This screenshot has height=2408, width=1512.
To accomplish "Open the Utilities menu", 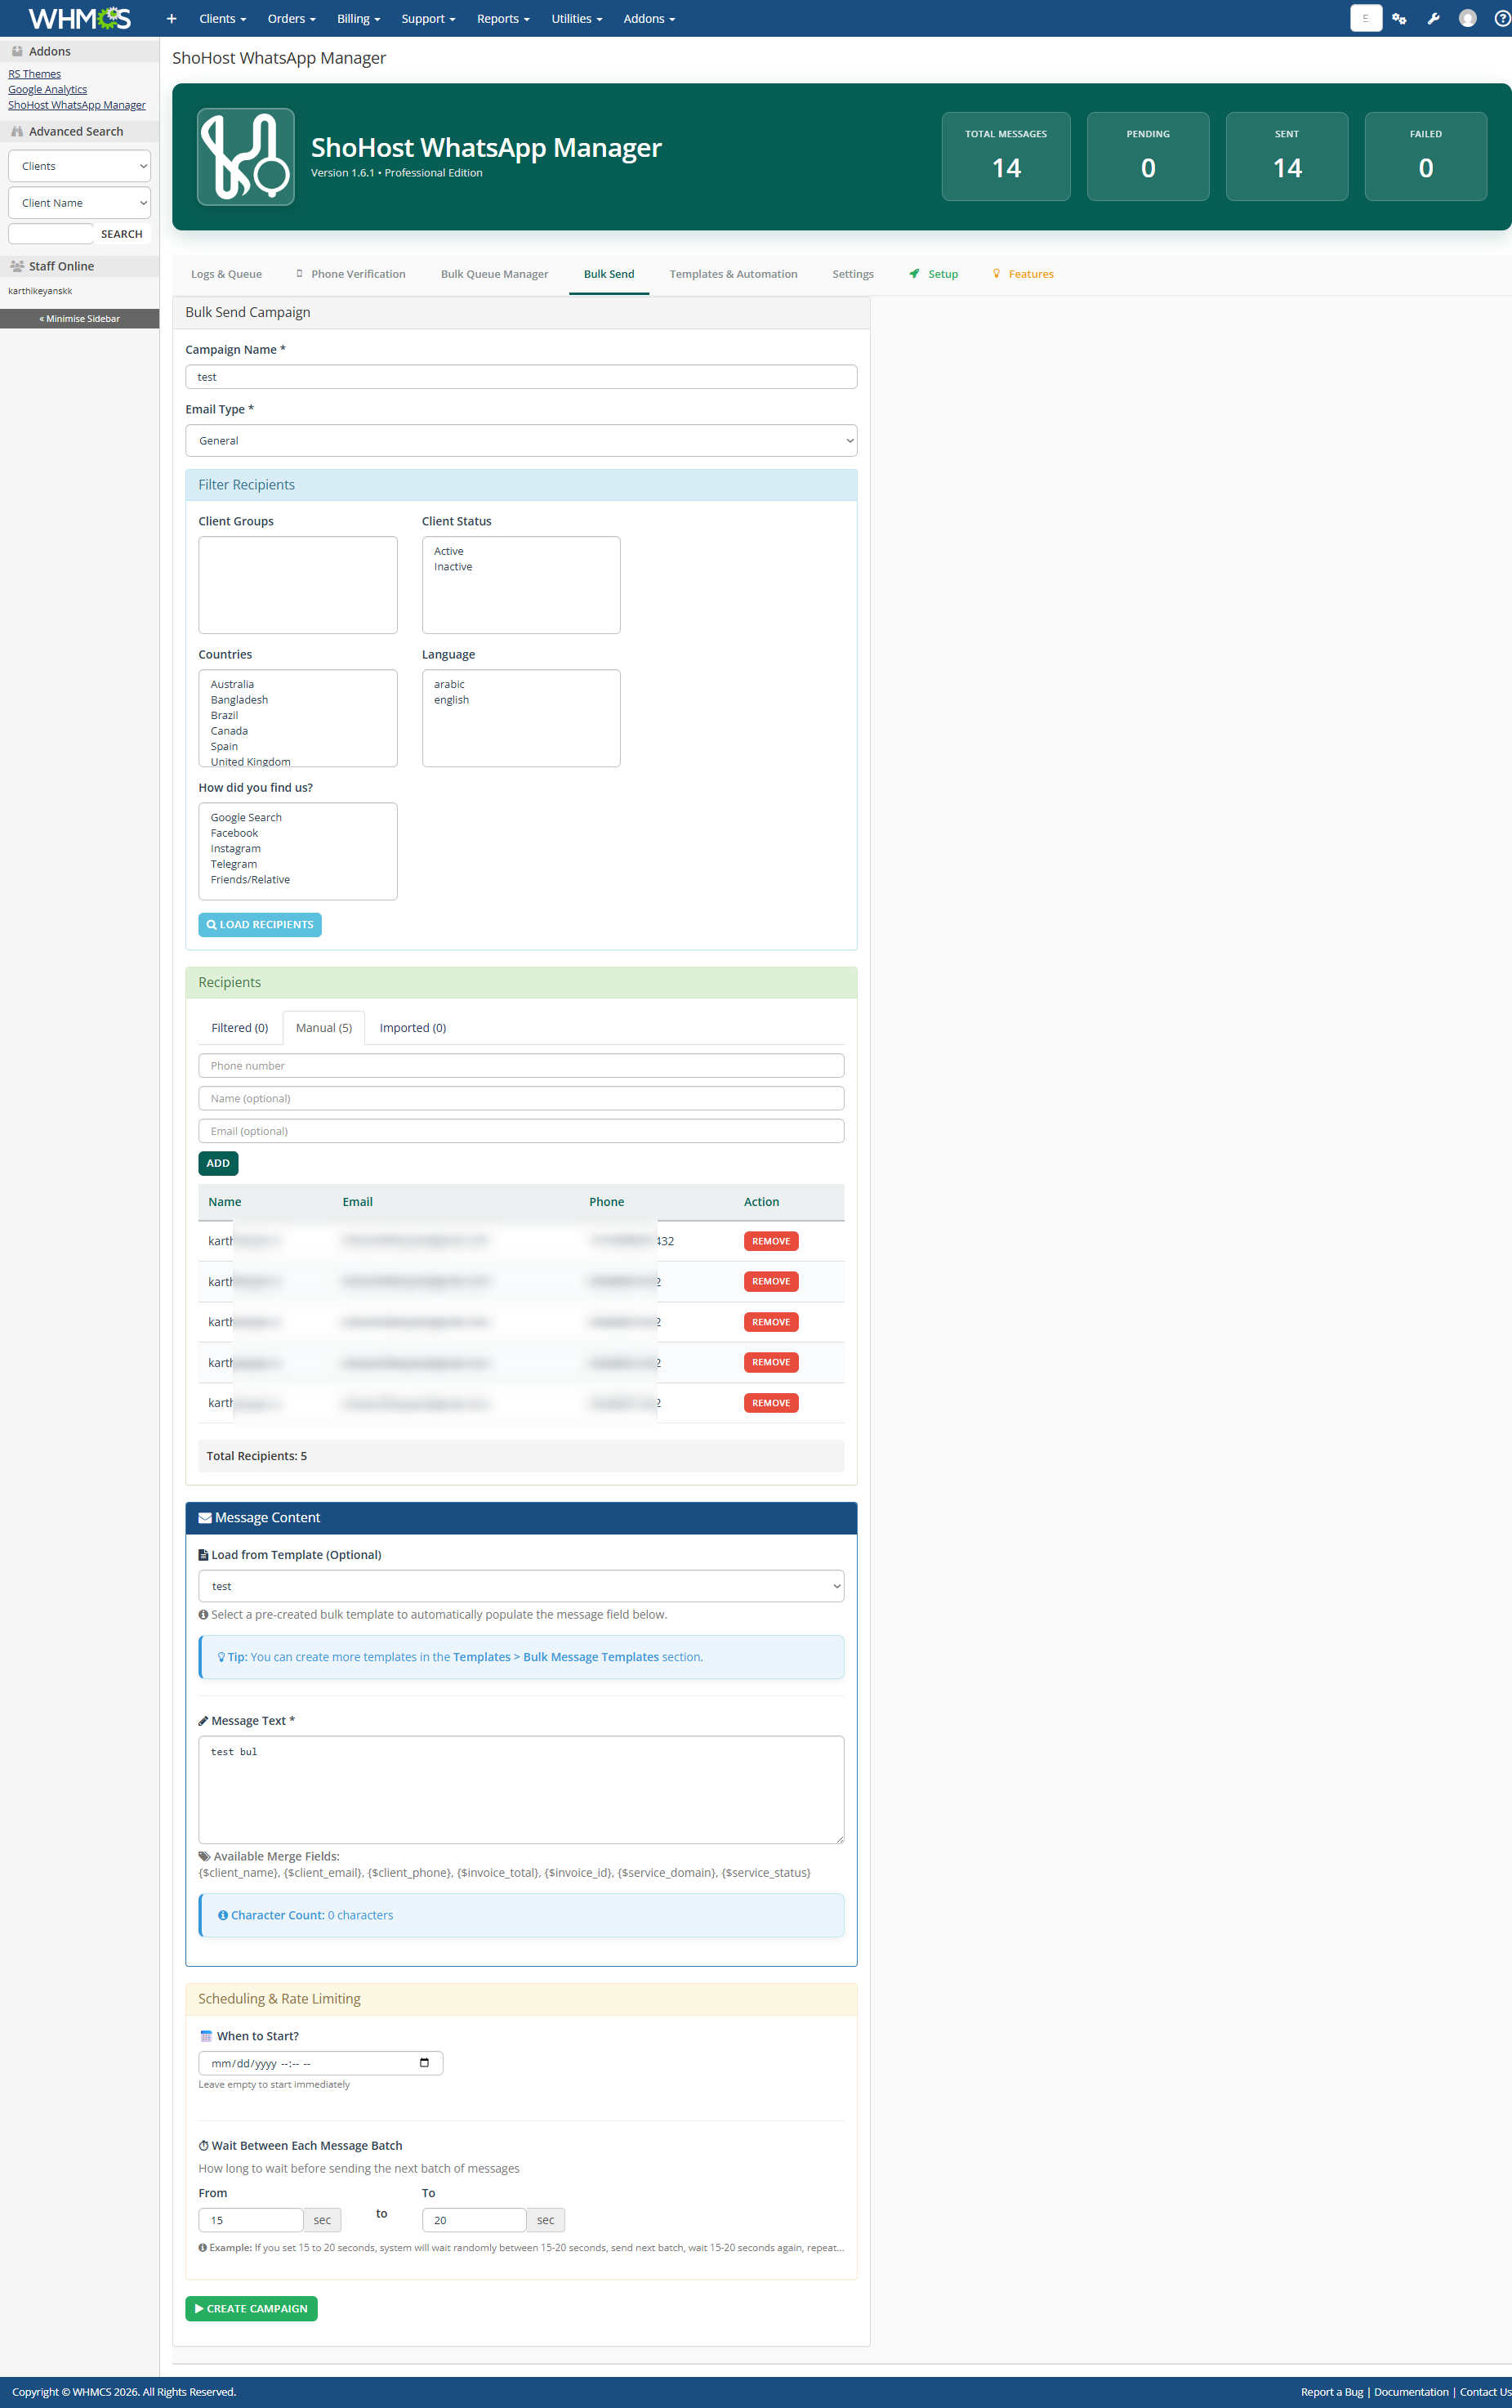I will coord(577,19).
